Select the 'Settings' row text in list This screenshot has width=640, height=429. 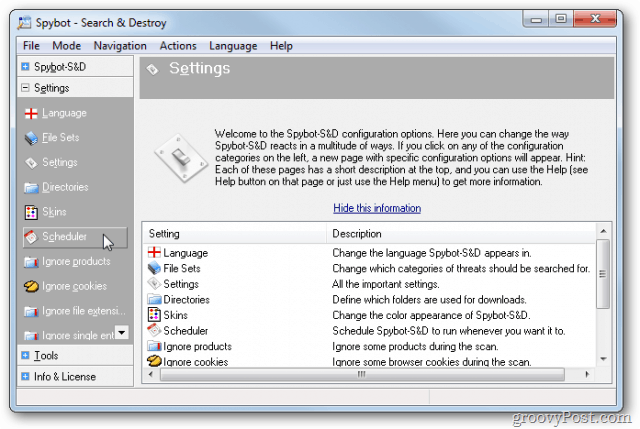click(181, 284)
